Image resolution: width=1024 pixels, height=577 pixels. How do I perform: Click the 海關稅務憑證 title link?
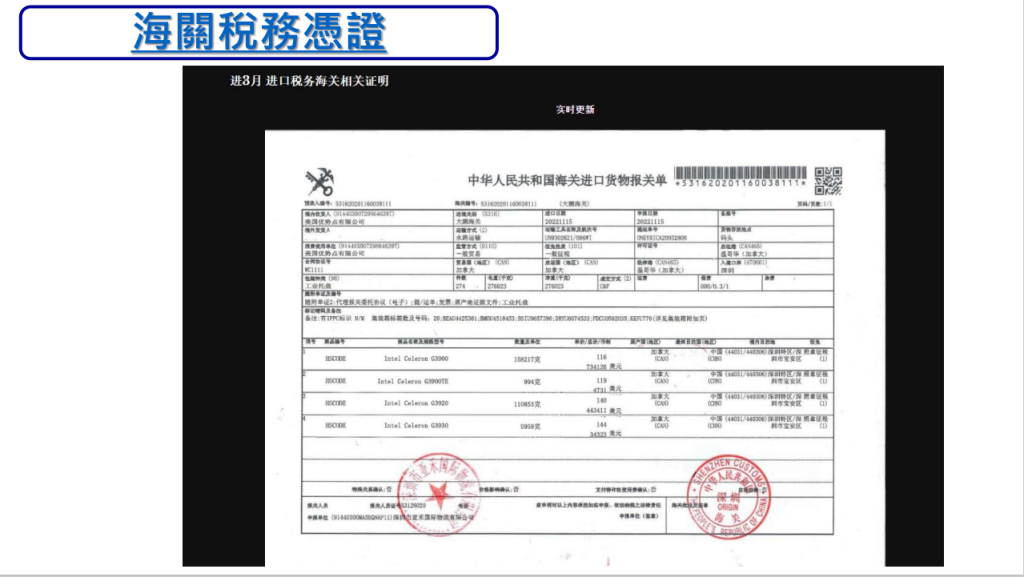tap(259, 32)
